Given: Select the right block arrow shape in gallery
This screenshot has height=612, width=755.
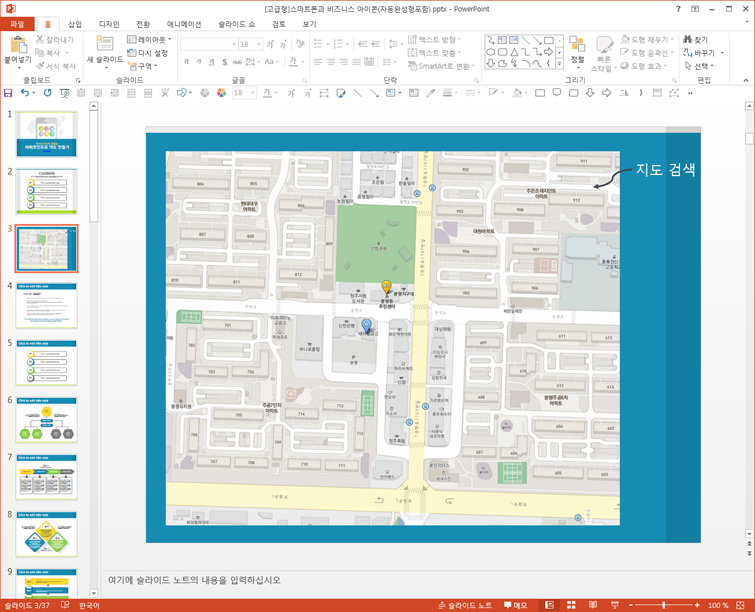Looking at the screenshot, I should click(548, 52).
